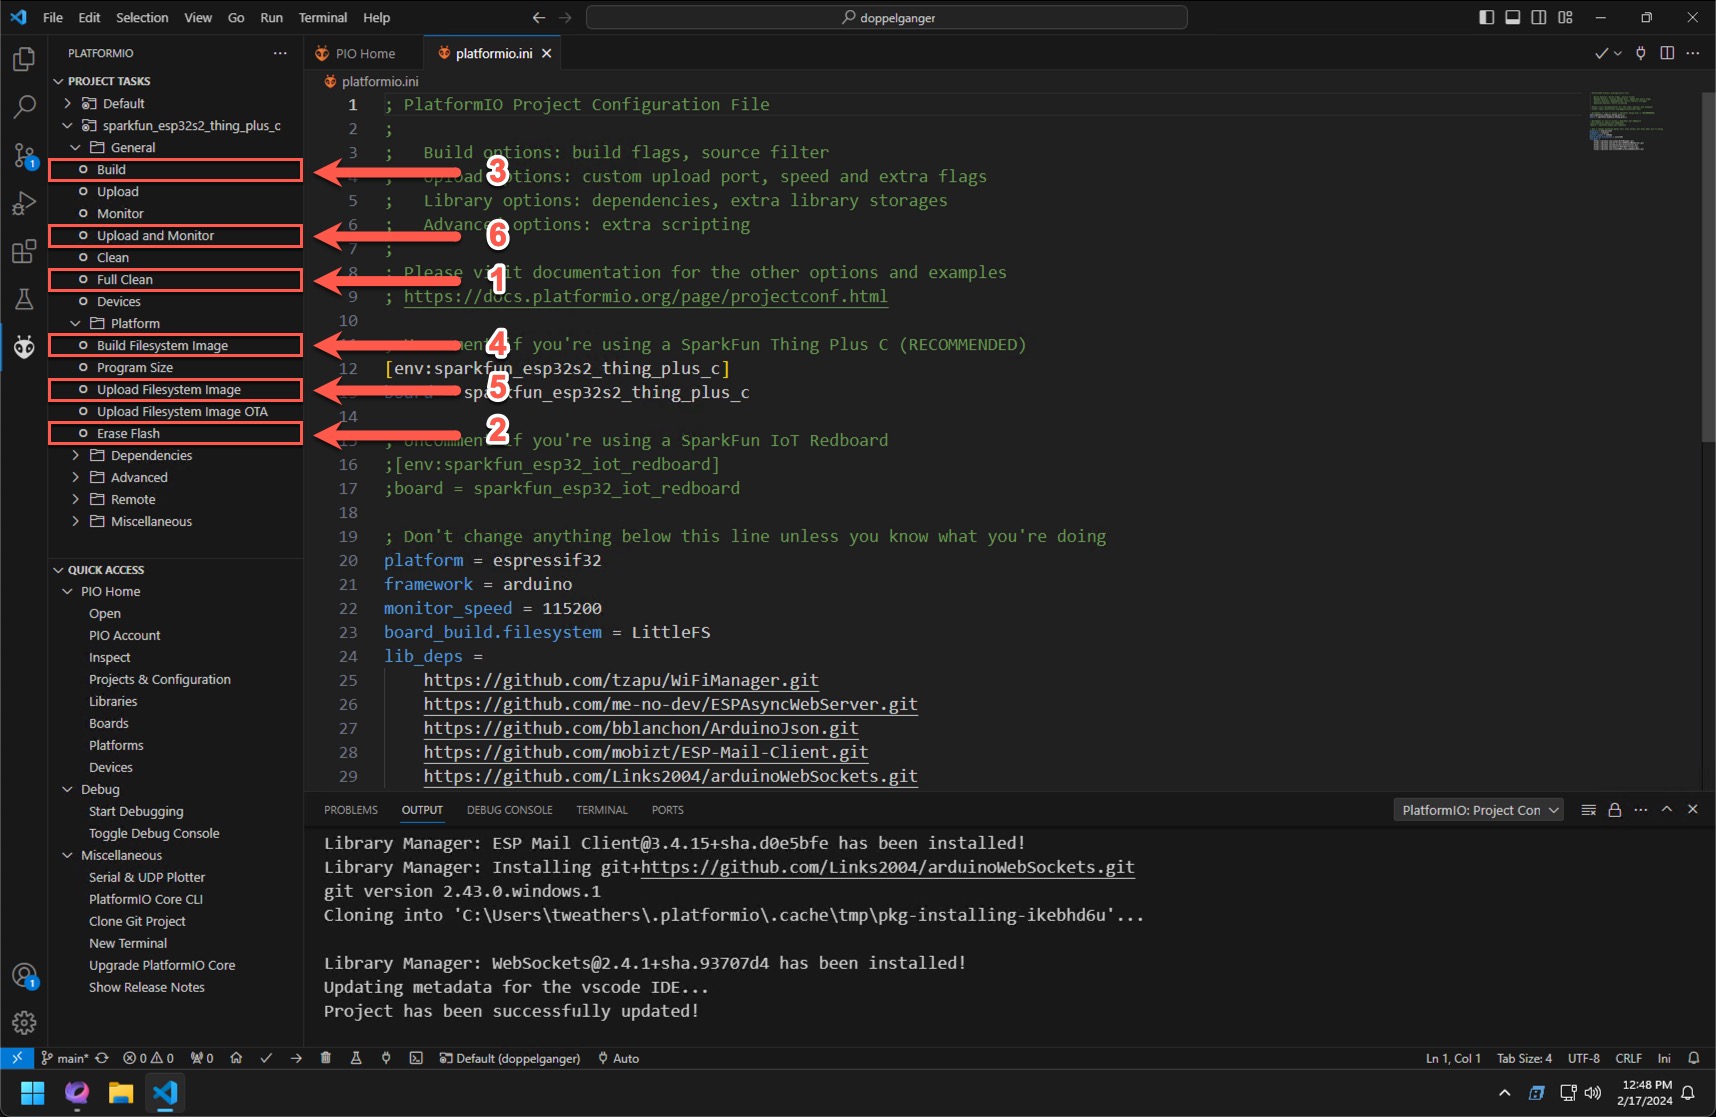Maximize the panel with the up chevron
This screenshot has width=1716, height=1117.
coord(1667,810)
